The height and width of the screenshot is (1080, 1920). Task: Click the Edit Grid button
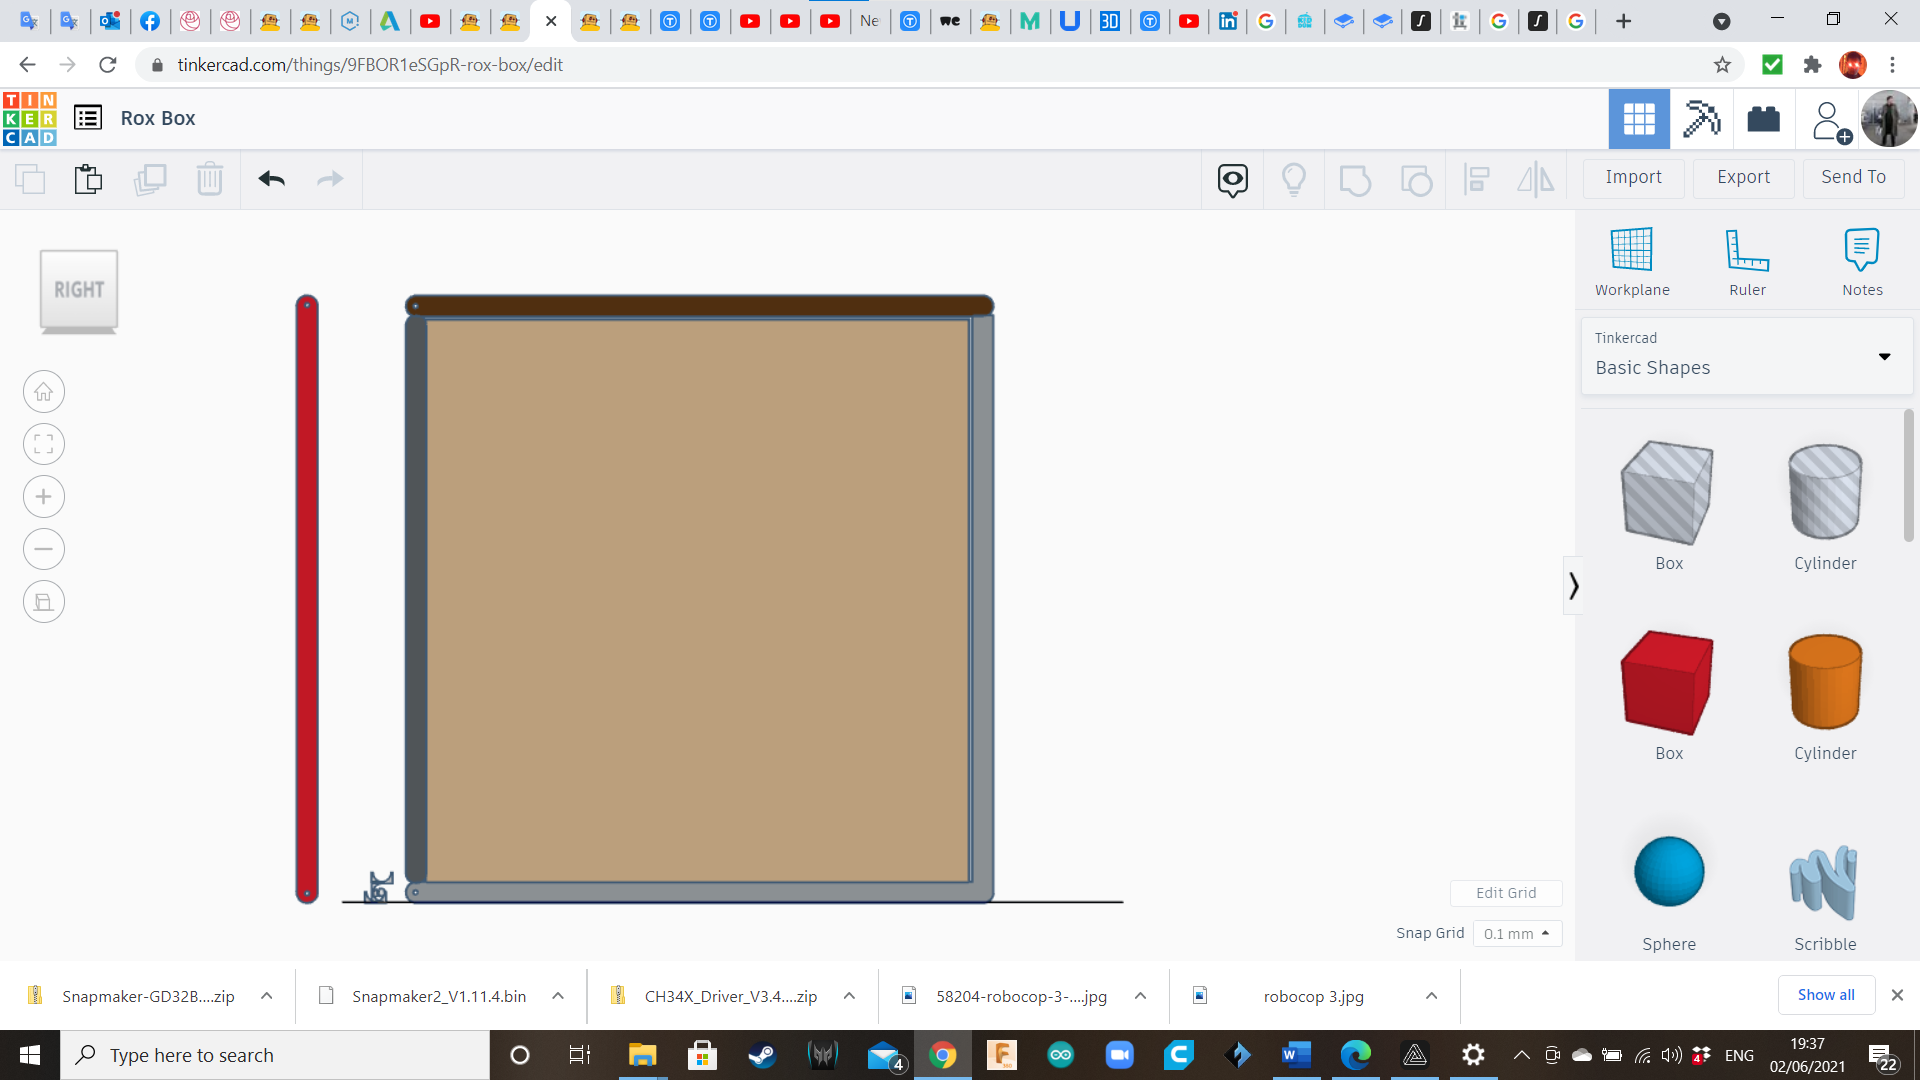[1505, 893]
